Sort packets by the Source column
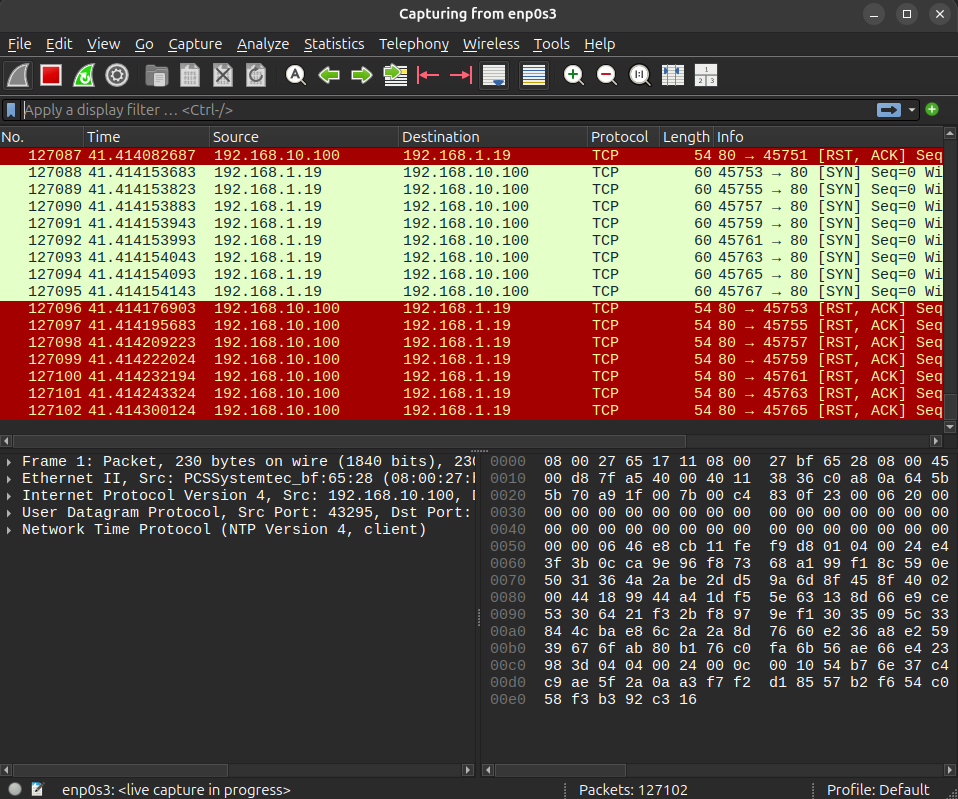This screenshot has height=799, width=958. [304, 137]
